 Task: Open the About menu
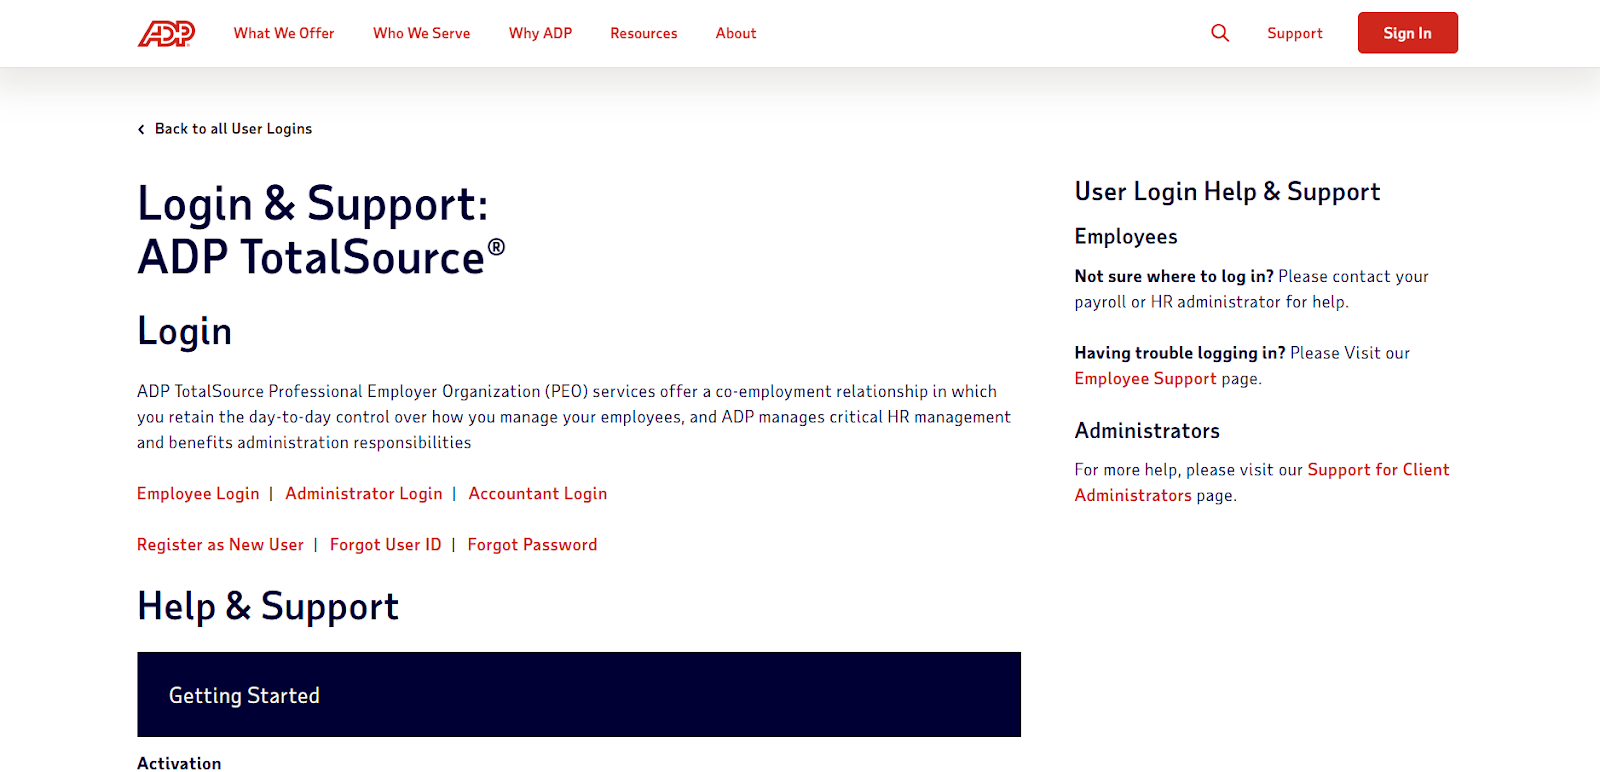[736, 33]
